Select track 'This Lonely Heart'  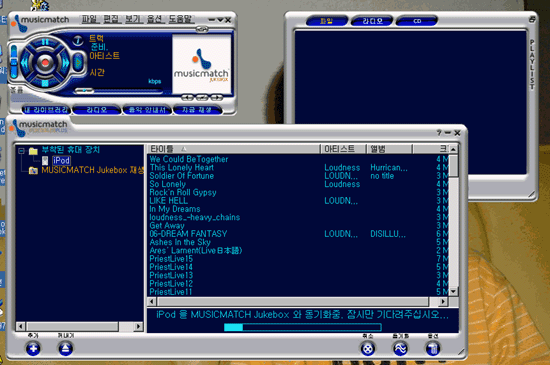pos(299,168)
